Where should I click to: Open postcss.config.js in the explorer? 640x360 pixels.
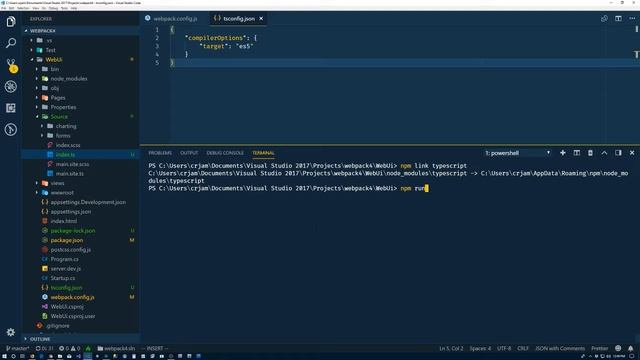pos(80,249)
